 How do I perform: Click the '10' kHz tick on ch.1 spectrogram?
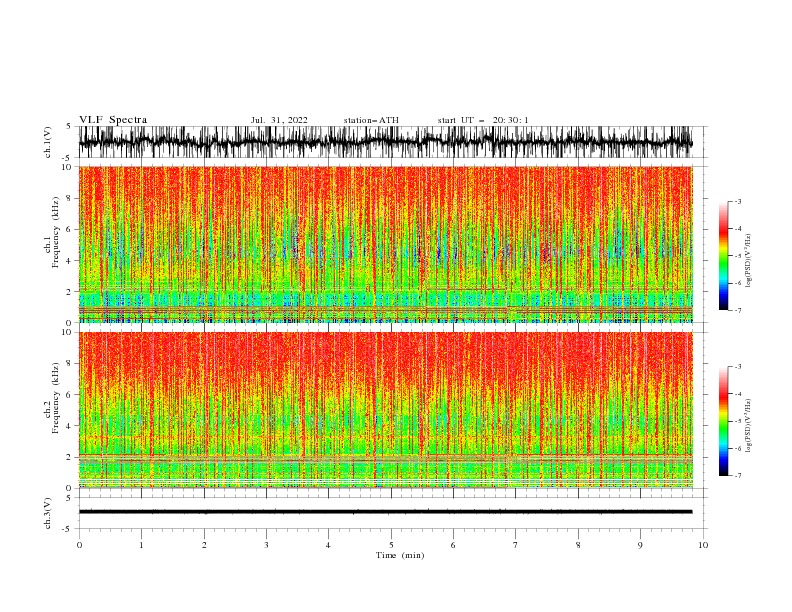point(68,167)
